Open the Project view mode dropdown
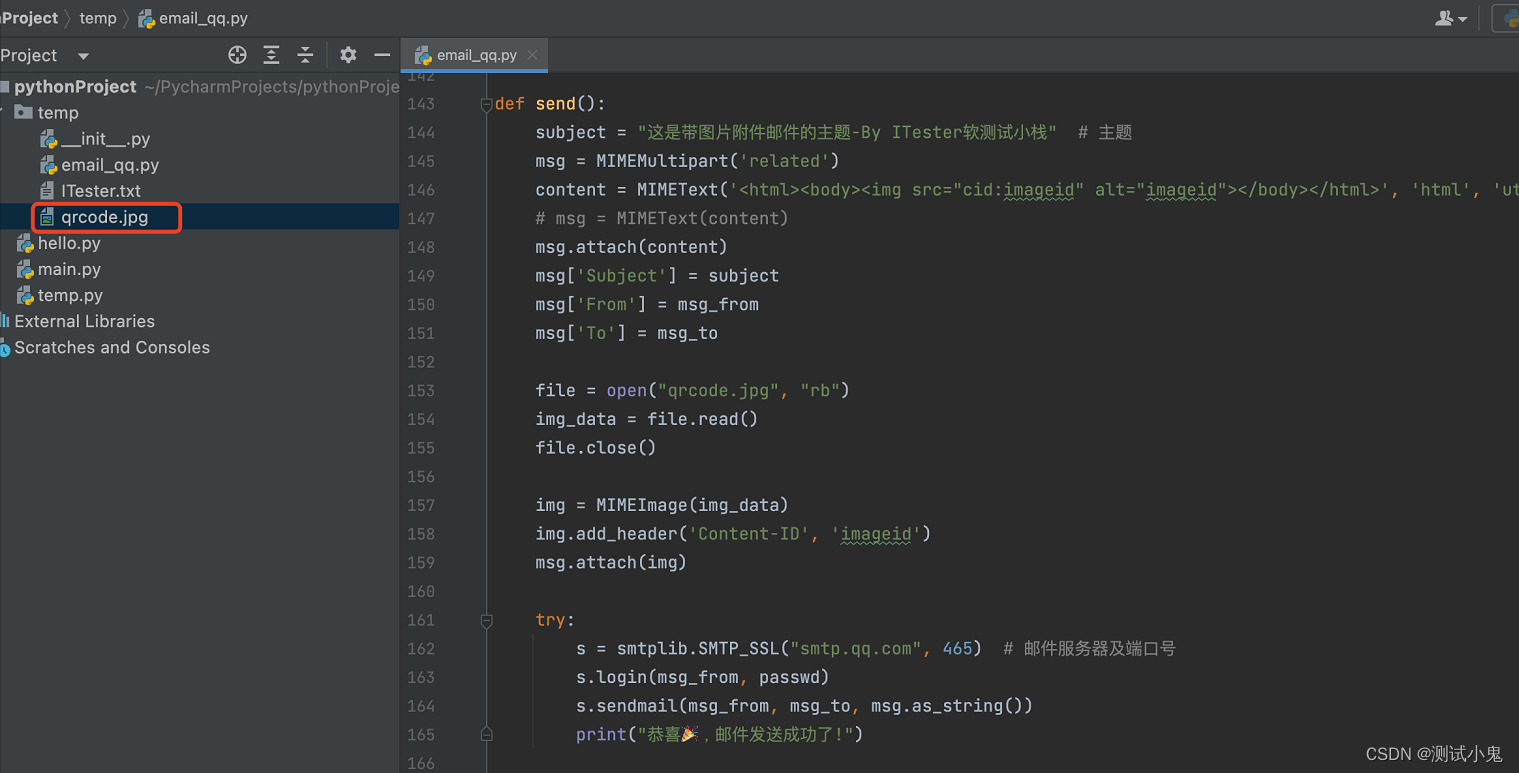This screenshot has height=773, width=1519. point(82,55)
